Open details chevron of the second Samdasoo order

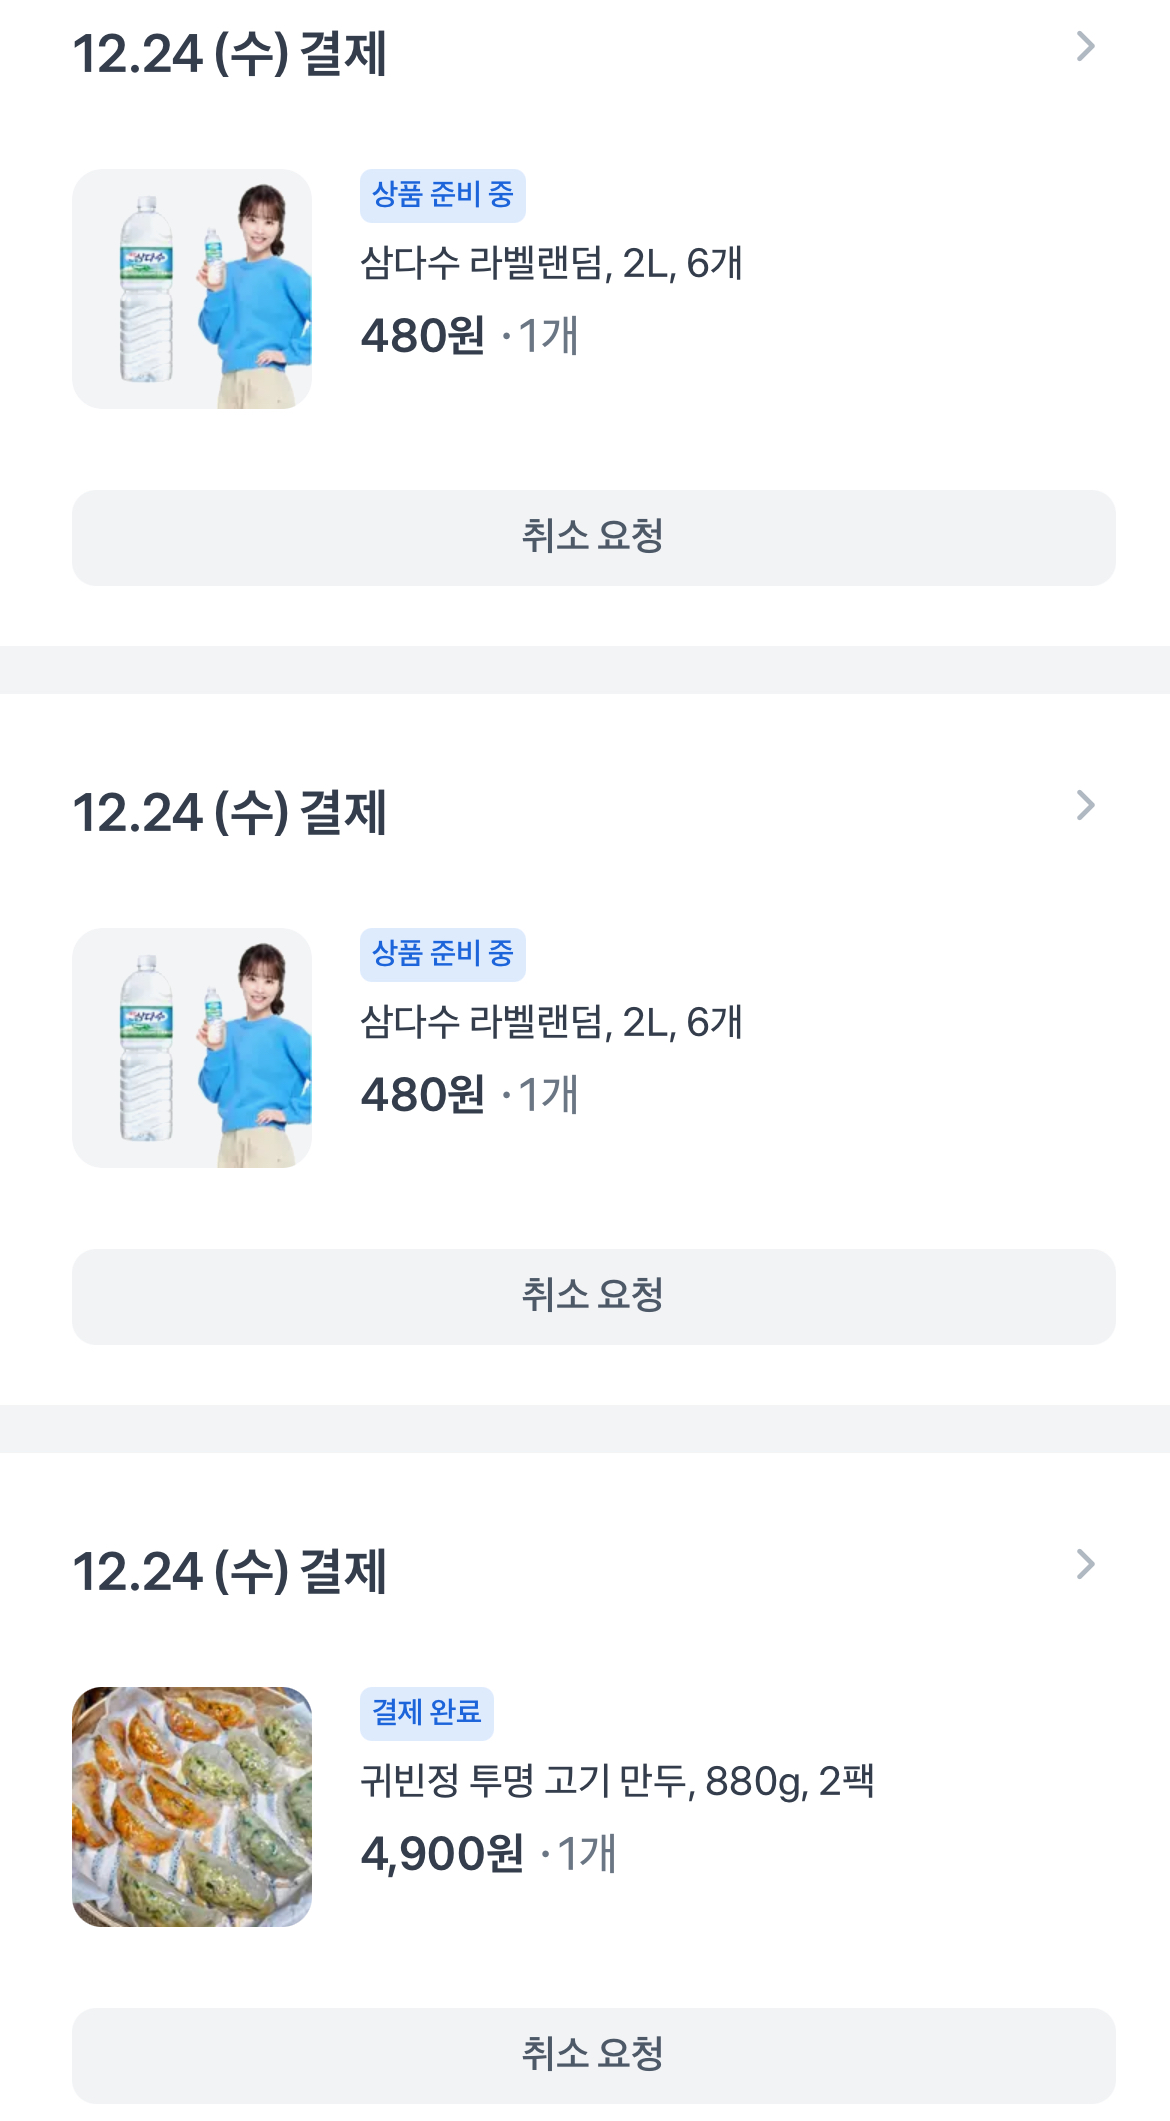(x=1085, y=806)
